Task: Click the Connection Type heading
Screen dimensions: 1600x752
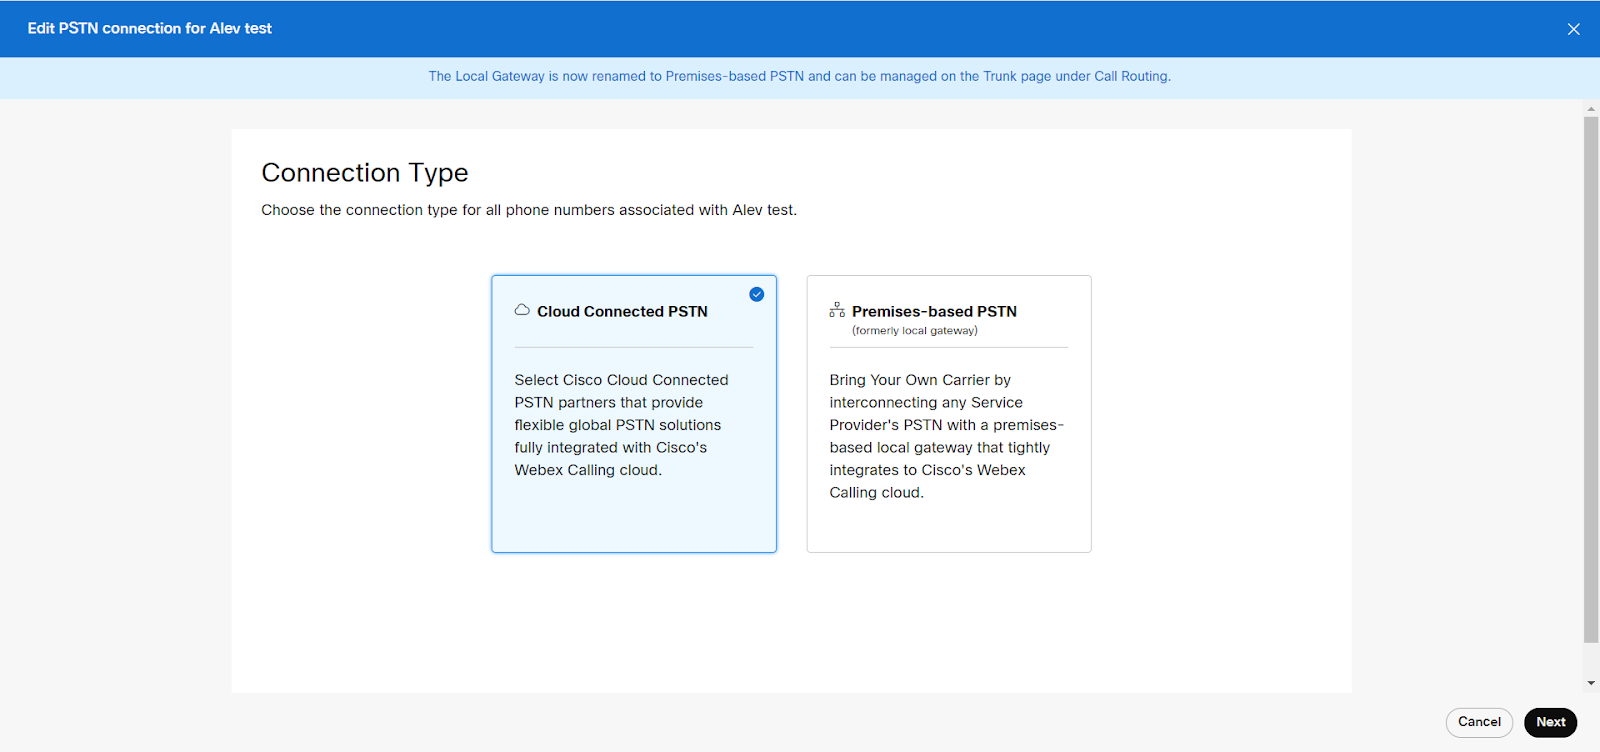Action: (x=365, y=173)
